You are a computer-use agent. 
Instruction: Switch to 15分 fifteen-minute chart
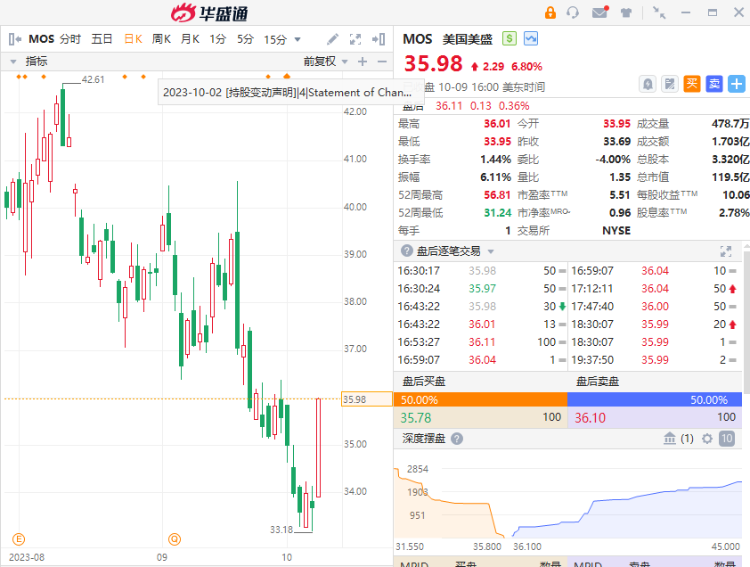click(275, 39)
